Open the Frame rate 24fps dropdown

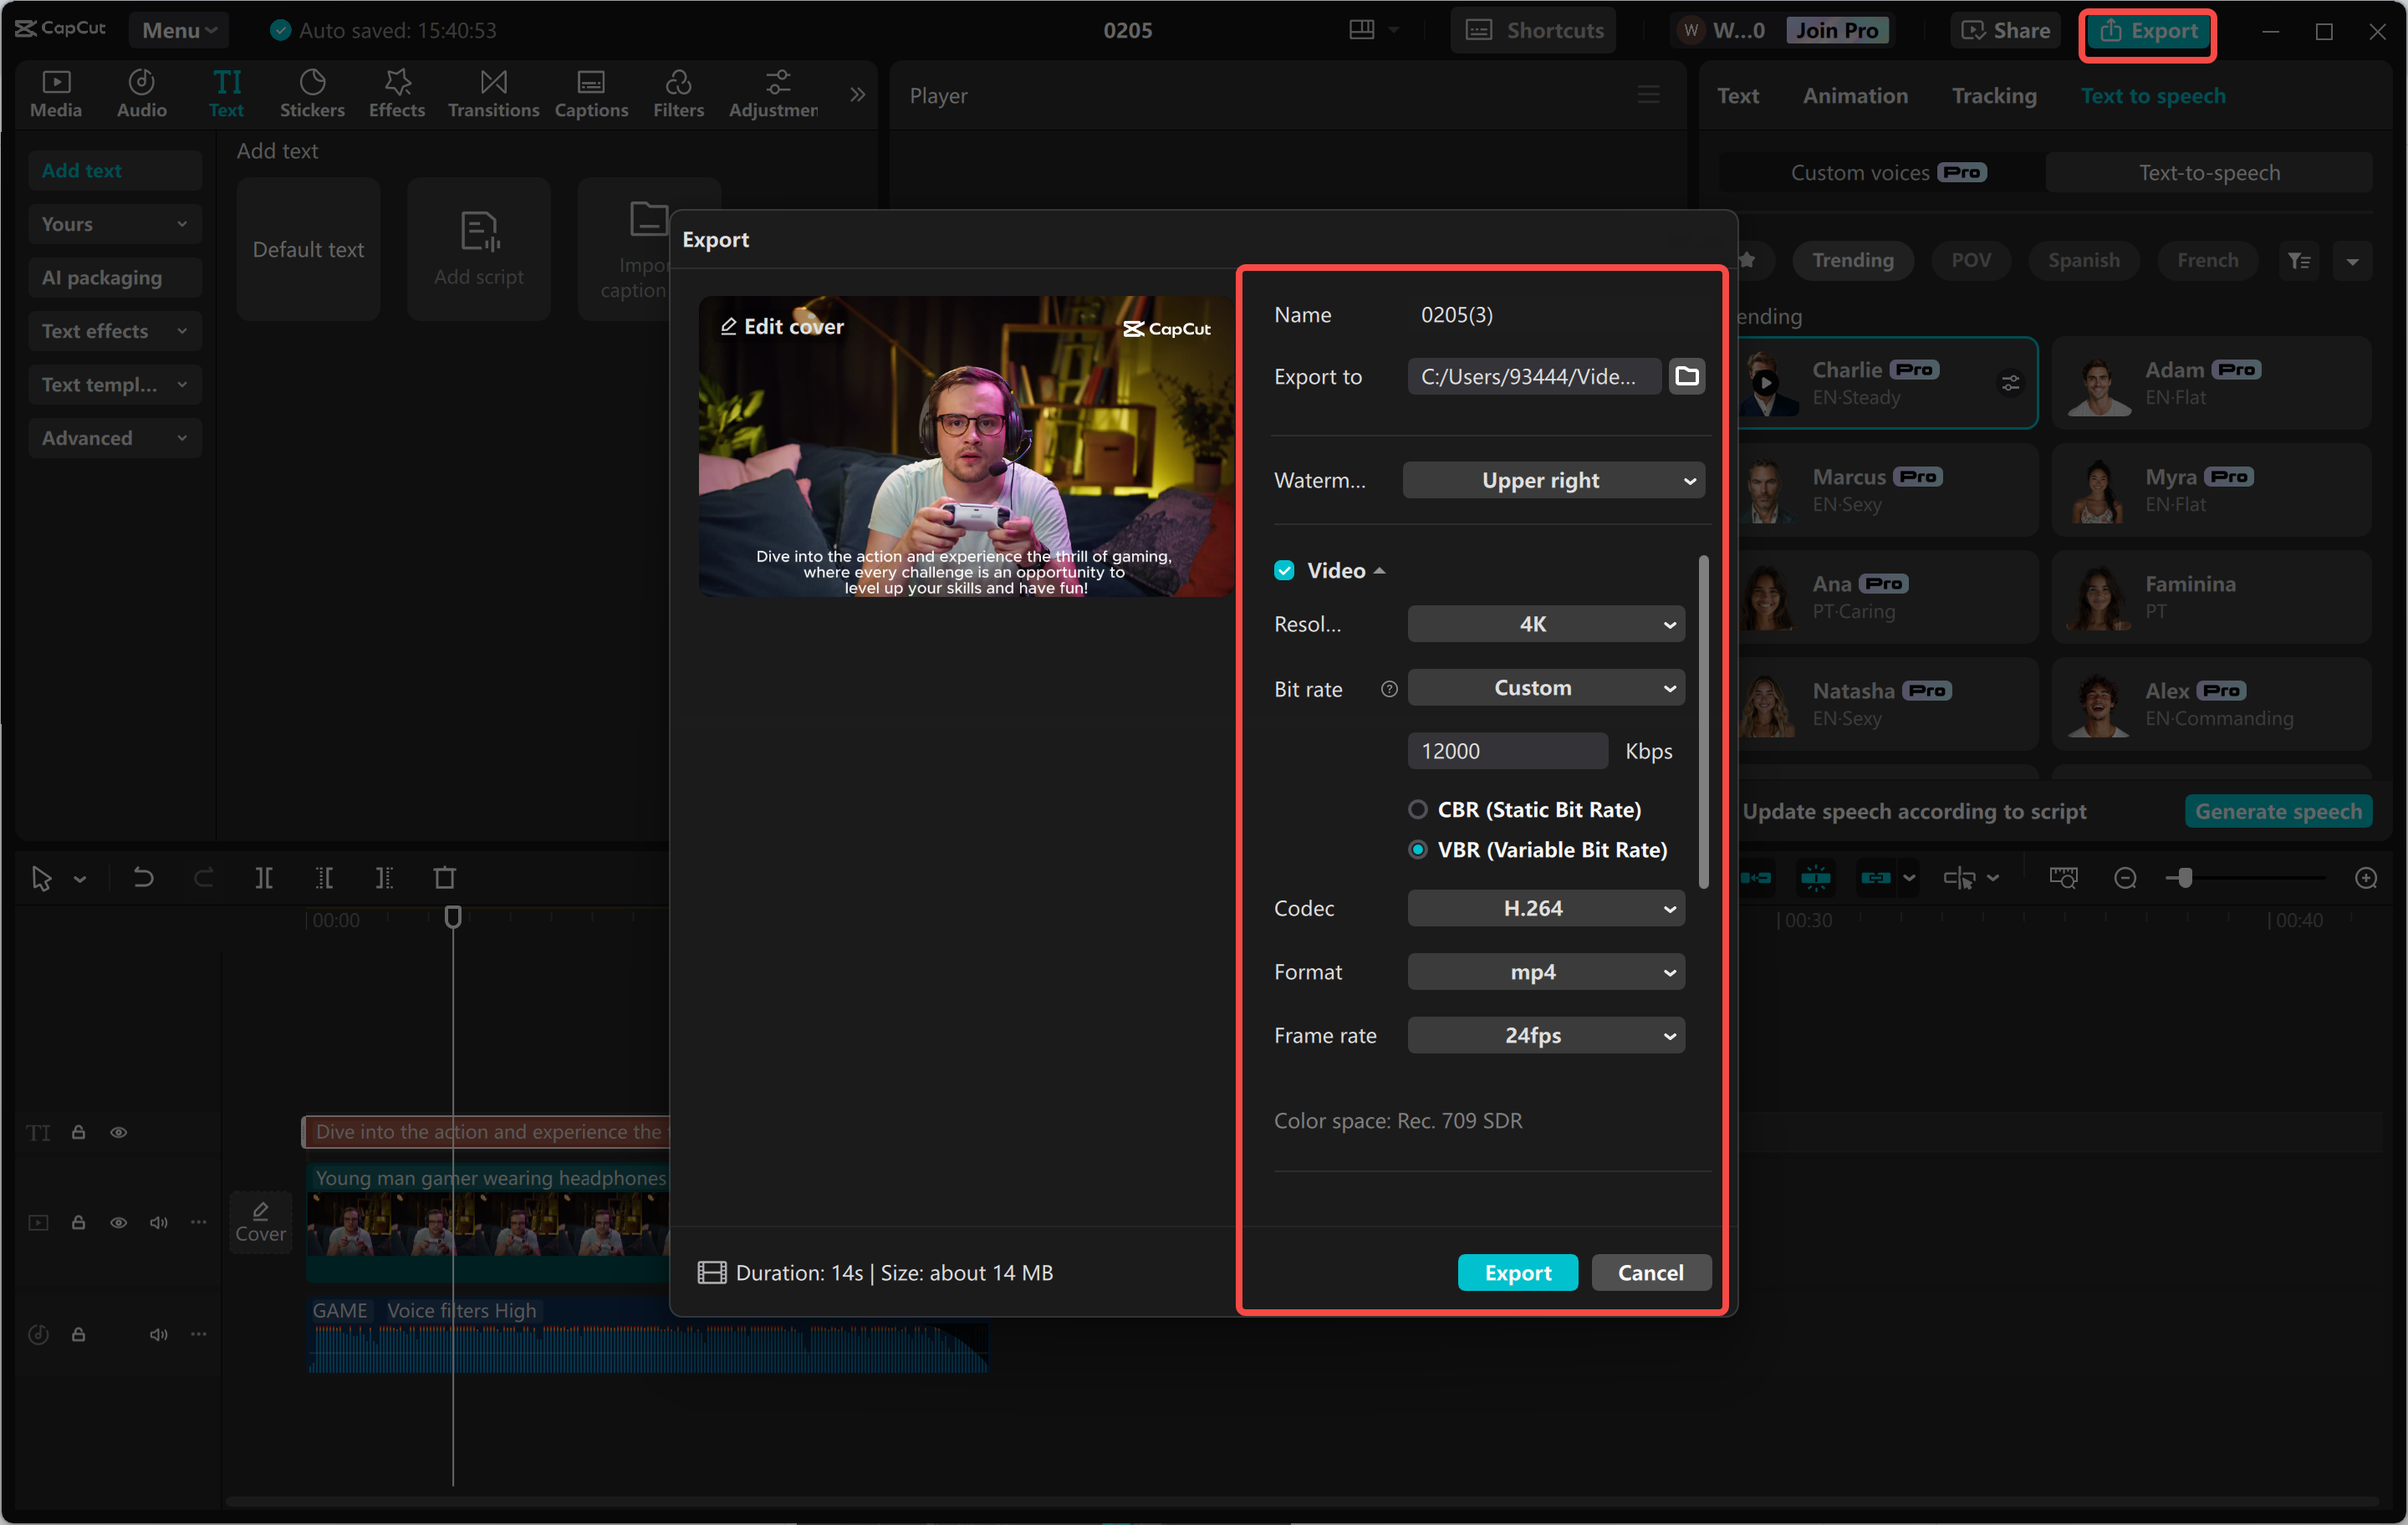pos(1545,1035)
